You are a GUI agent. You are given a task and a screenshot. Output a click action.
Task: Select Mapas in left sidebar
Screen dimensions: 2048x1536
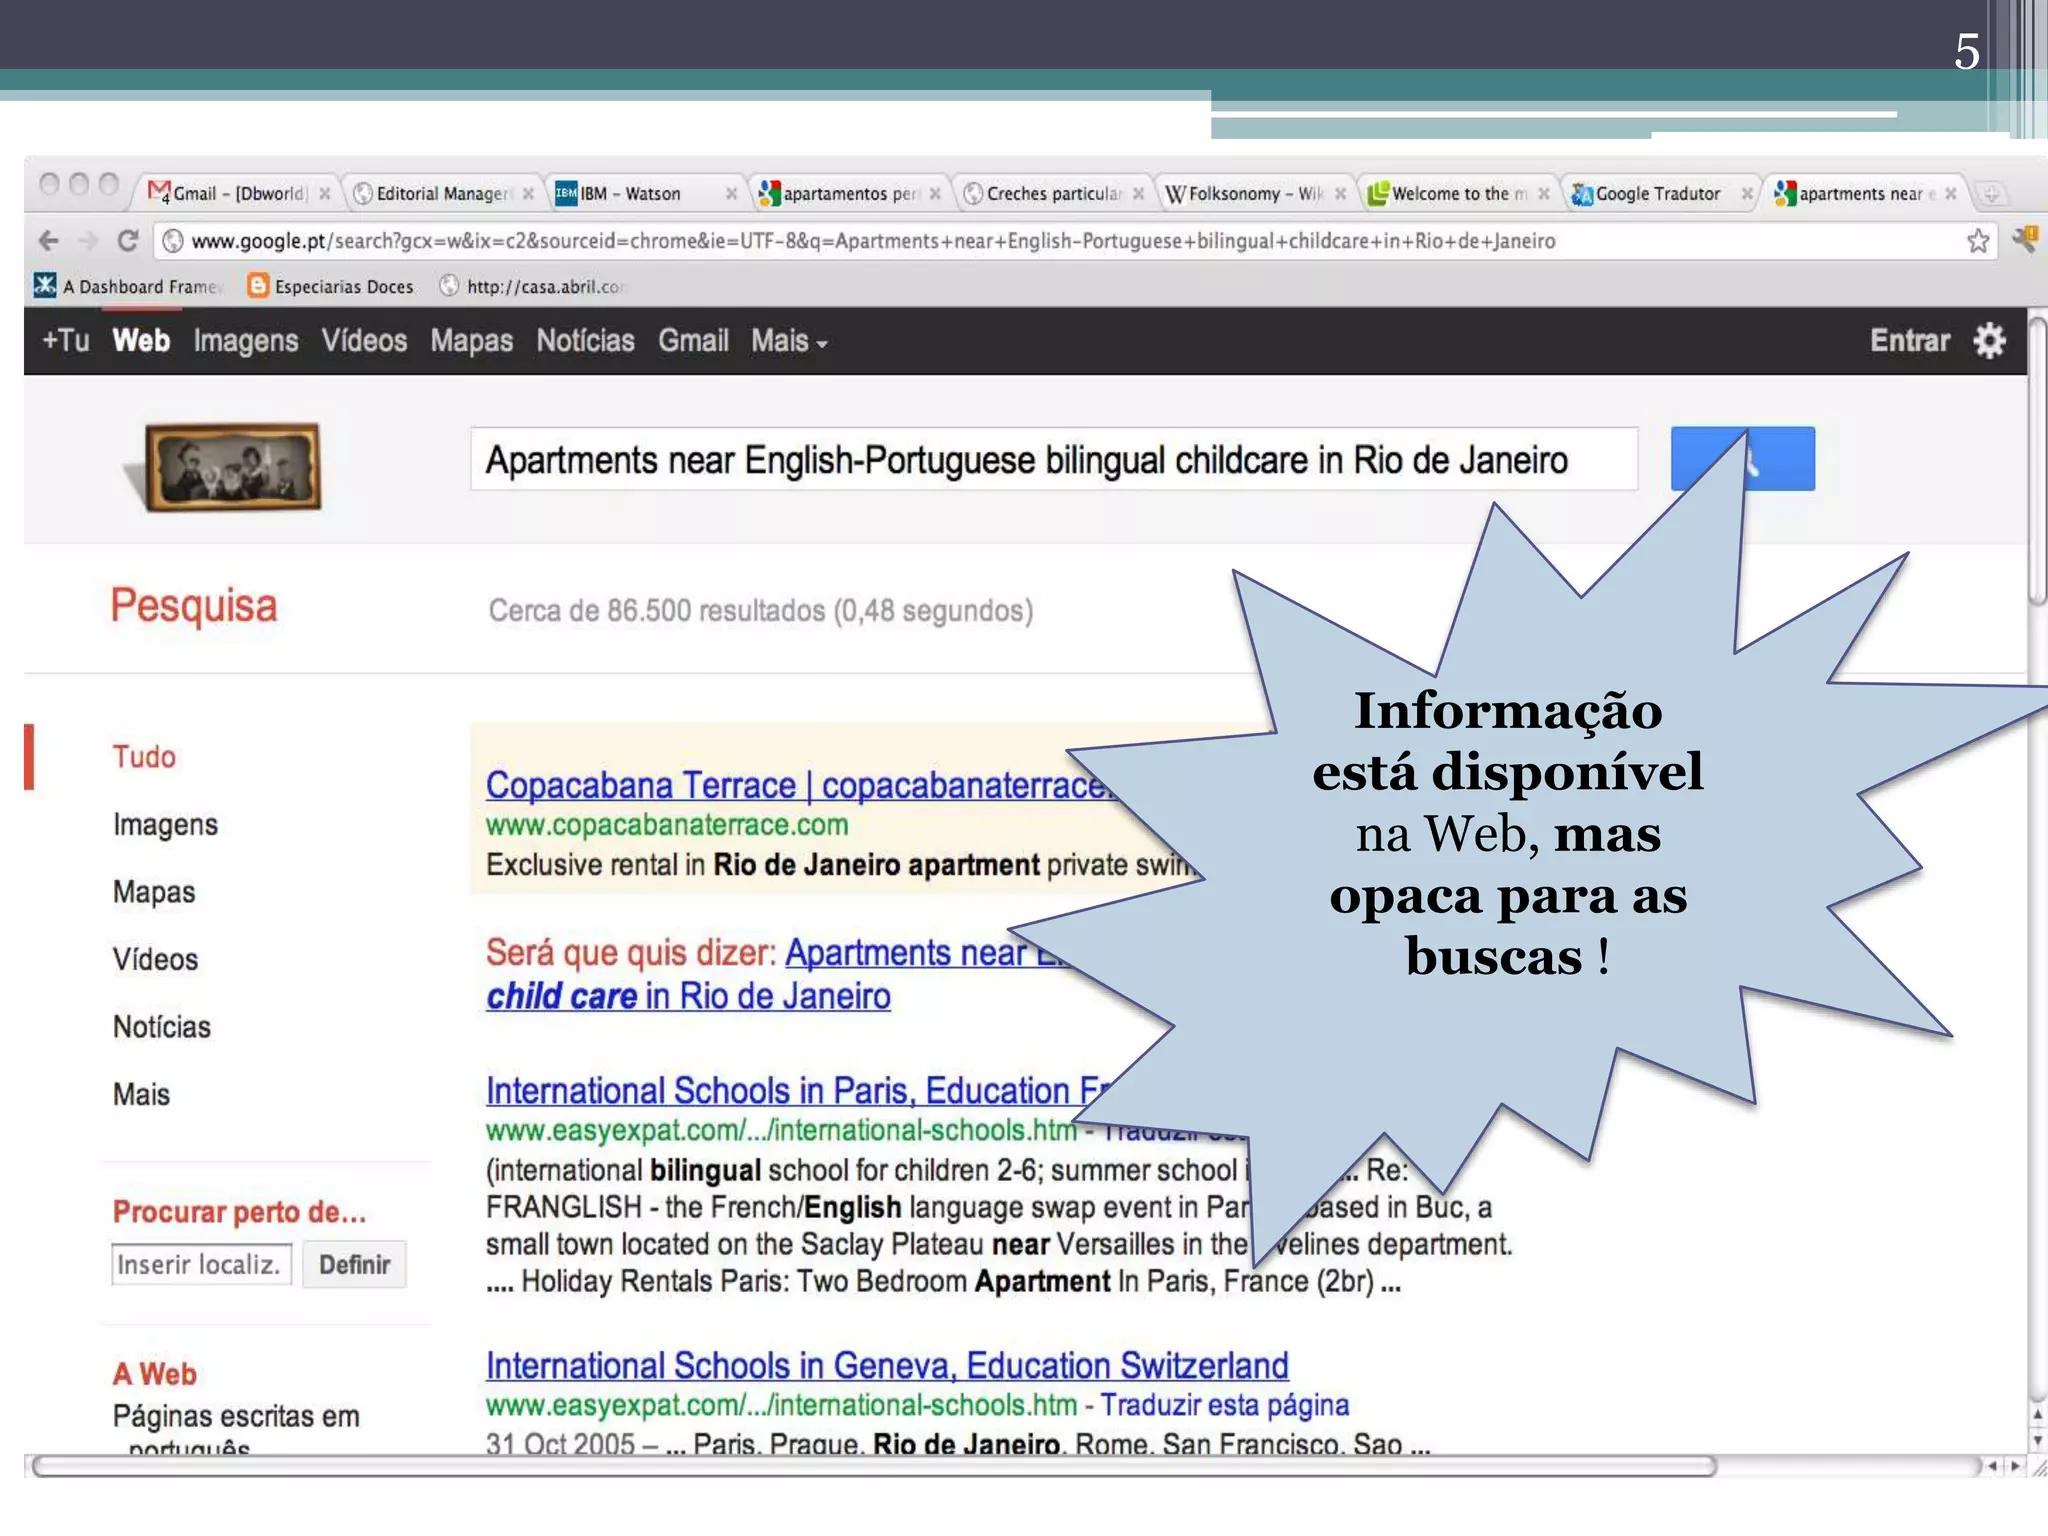(154, 892)
